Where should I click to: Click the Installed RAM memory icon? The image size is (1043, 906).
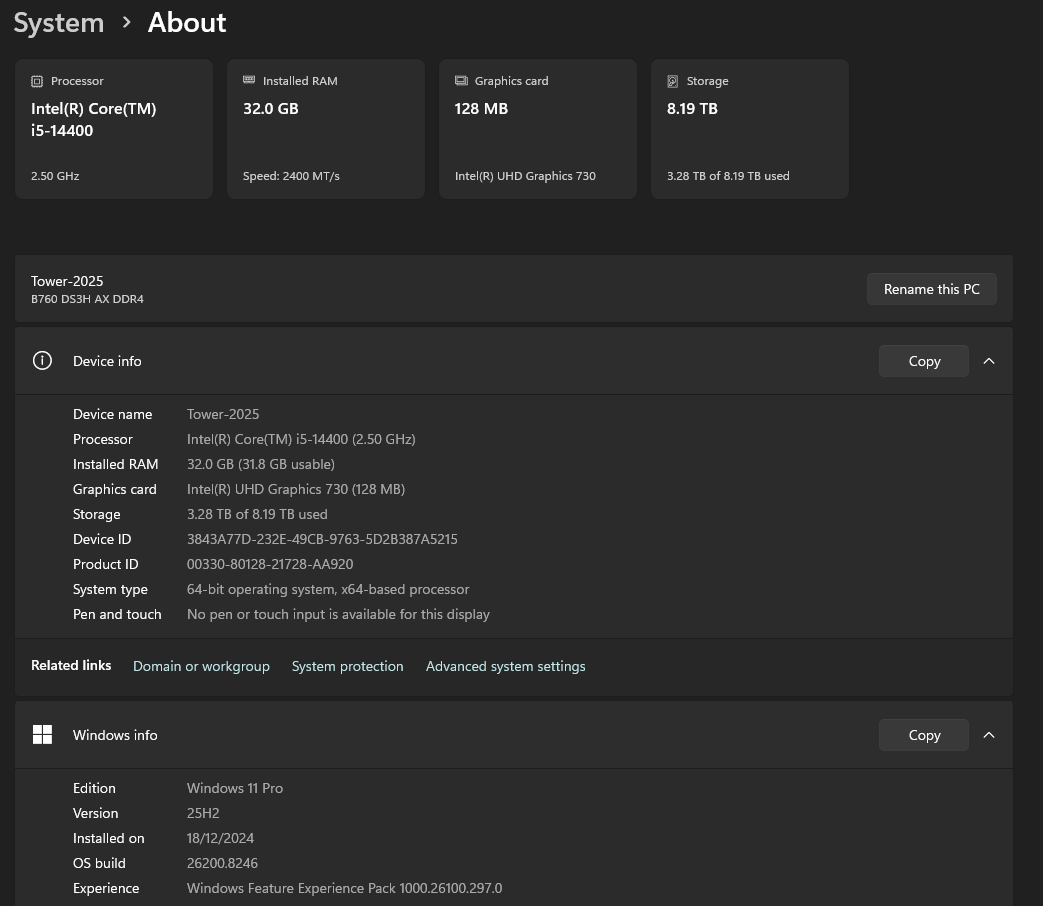249,80
